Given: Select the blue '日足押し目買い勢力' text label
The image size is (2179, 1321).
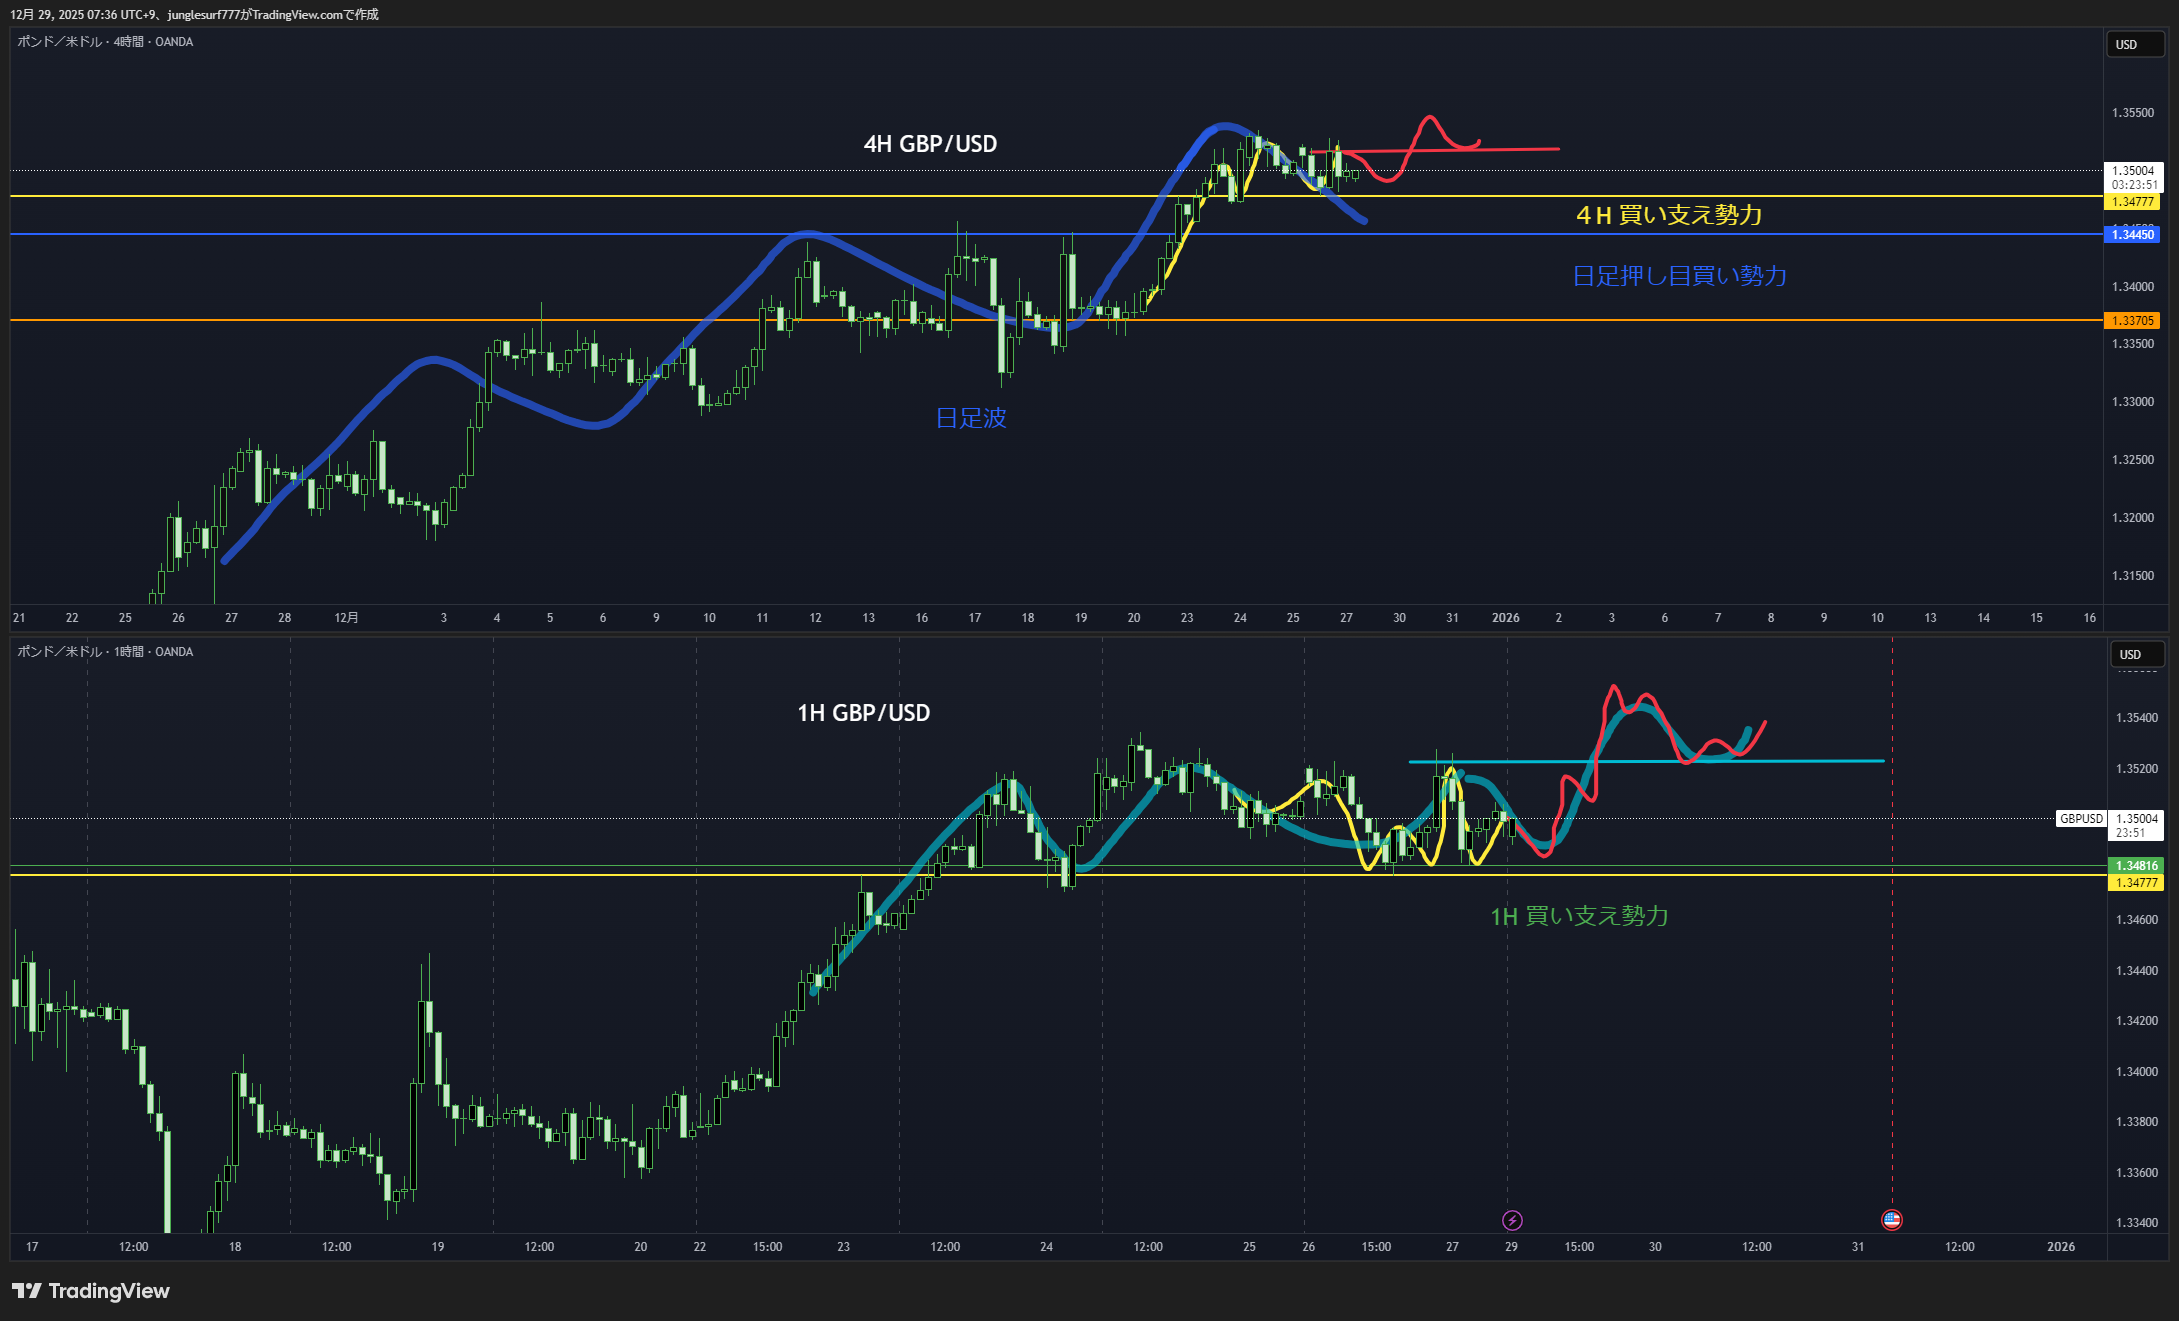Looking at the screenshot, I should pyautogui.click(x=1679, y=276).
